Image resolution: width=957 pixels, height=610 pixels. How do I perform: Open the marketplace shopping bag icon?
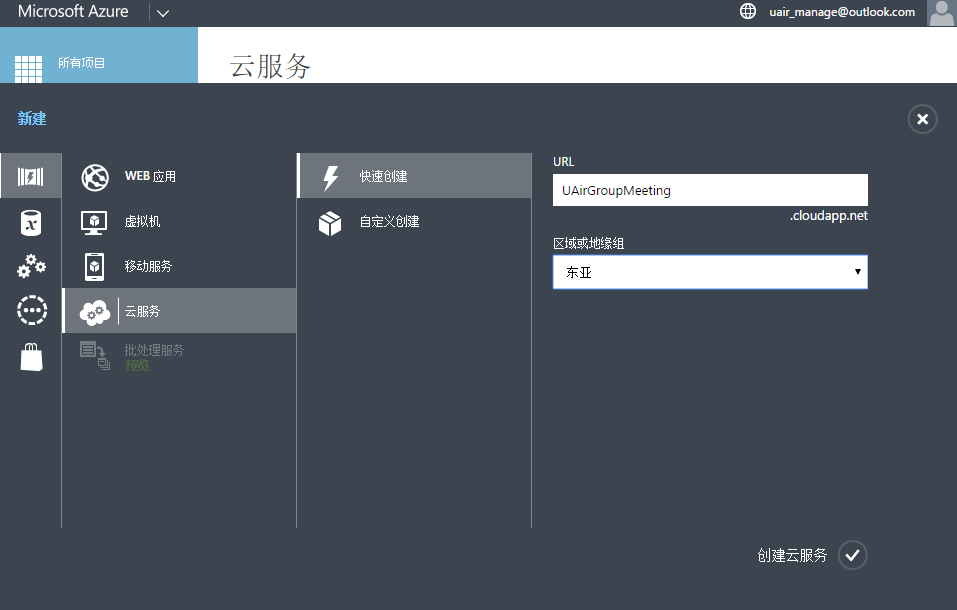(31, 356)
